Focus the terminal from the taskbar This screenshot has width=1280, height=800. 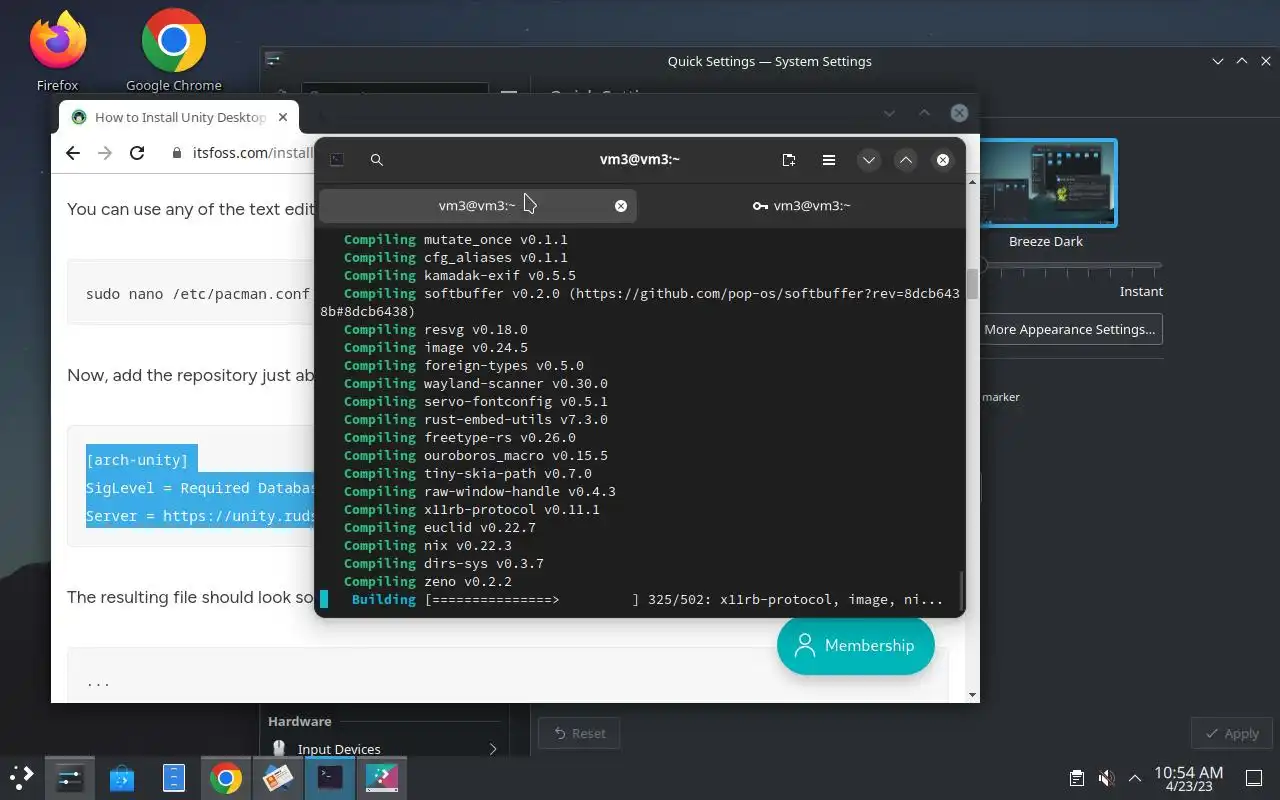tap(330, 777)
